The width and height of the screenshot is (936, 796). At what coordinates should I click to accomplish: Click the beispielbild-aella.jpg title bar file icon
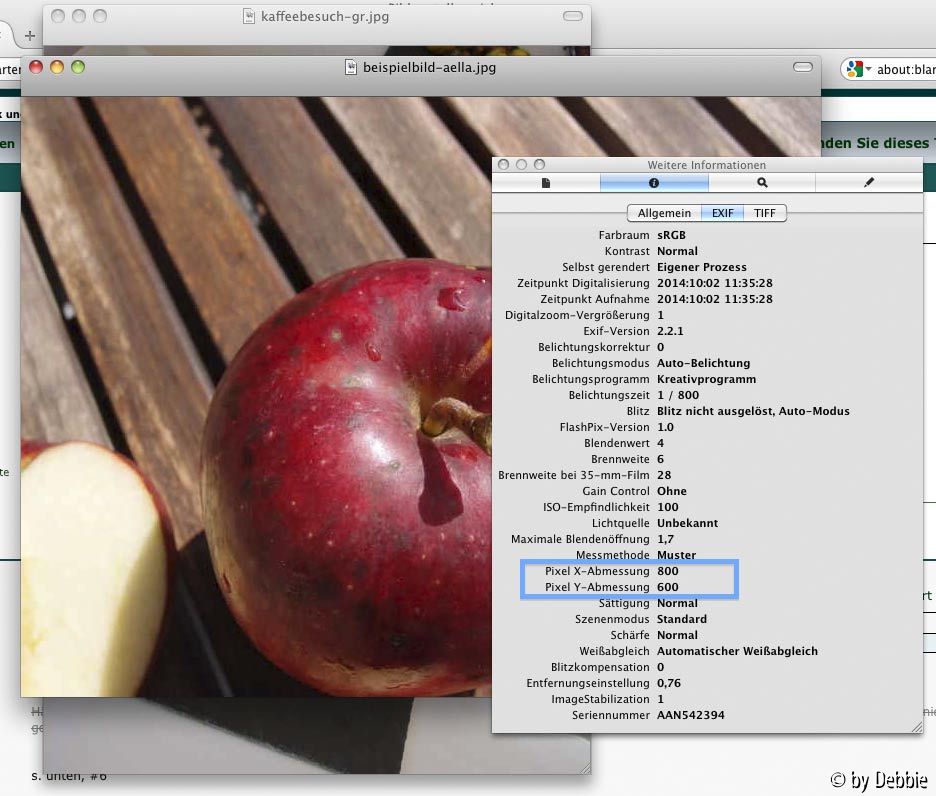351,68
